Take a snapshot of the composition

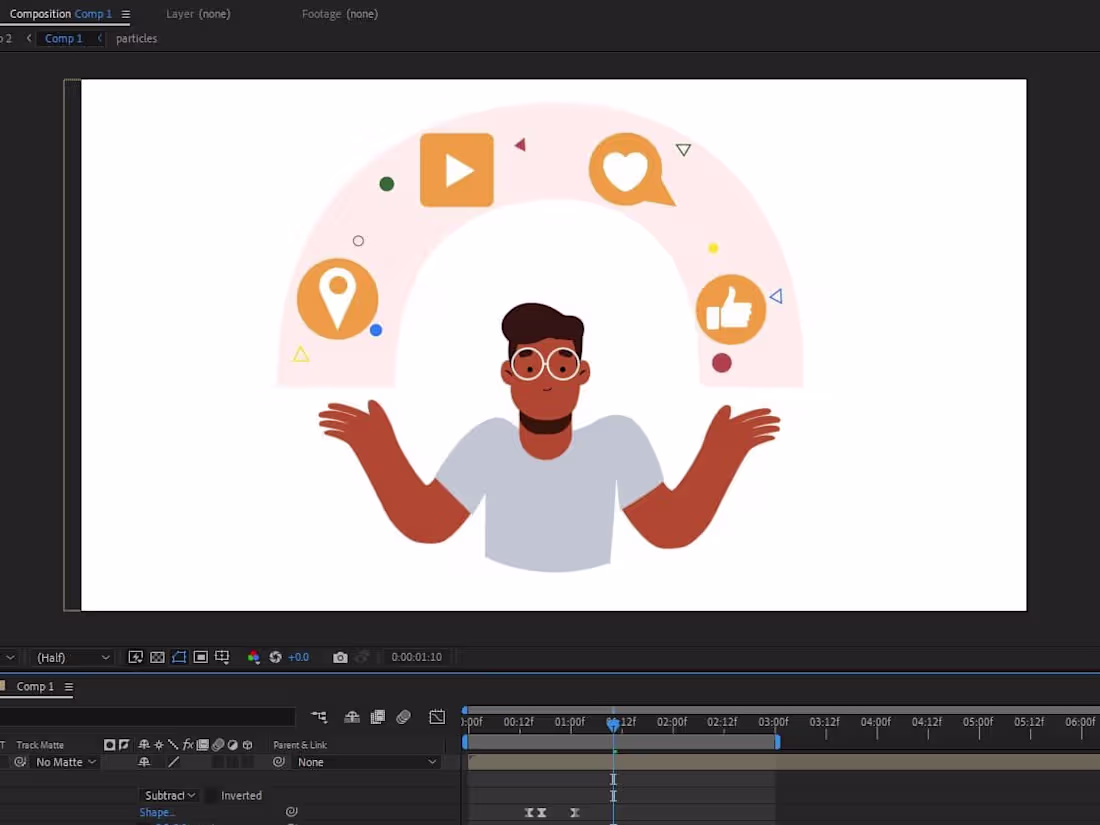340,657
